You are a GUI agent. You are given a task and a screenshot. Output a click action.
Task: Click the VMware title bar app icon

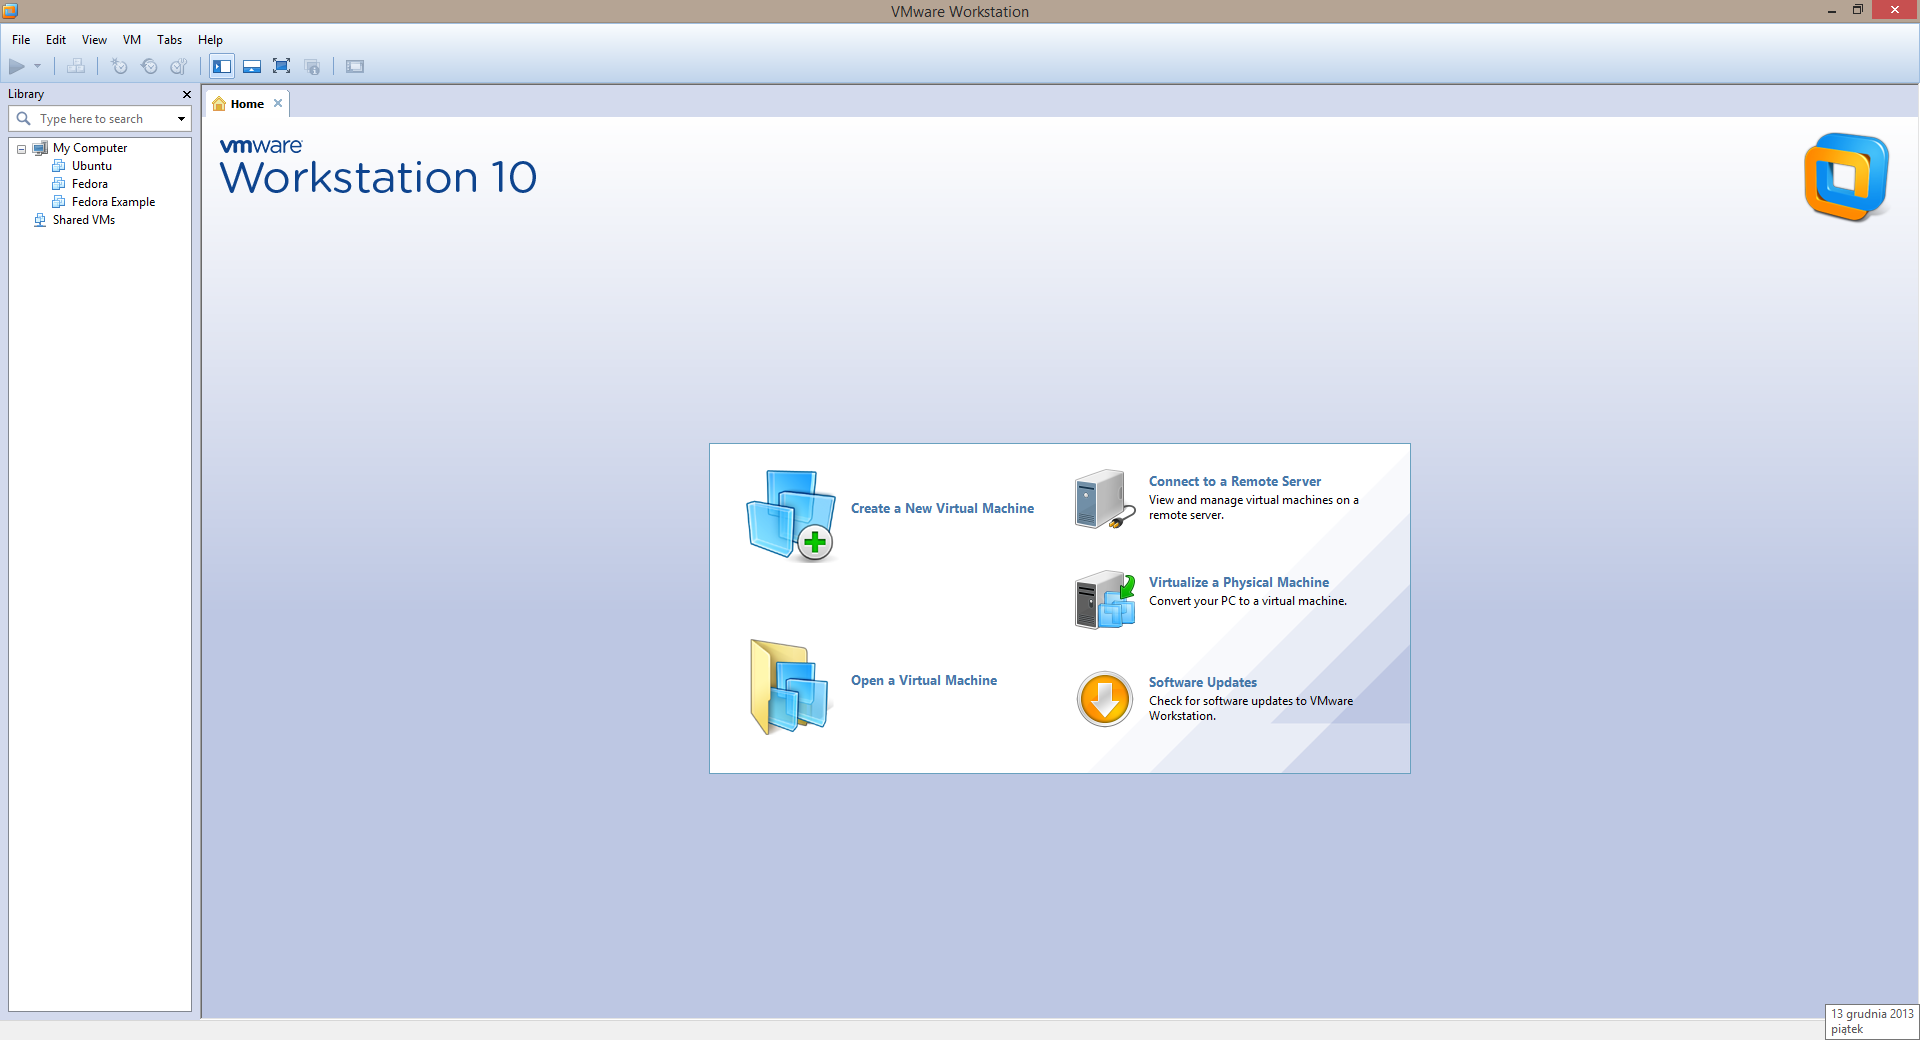(10, 11)
